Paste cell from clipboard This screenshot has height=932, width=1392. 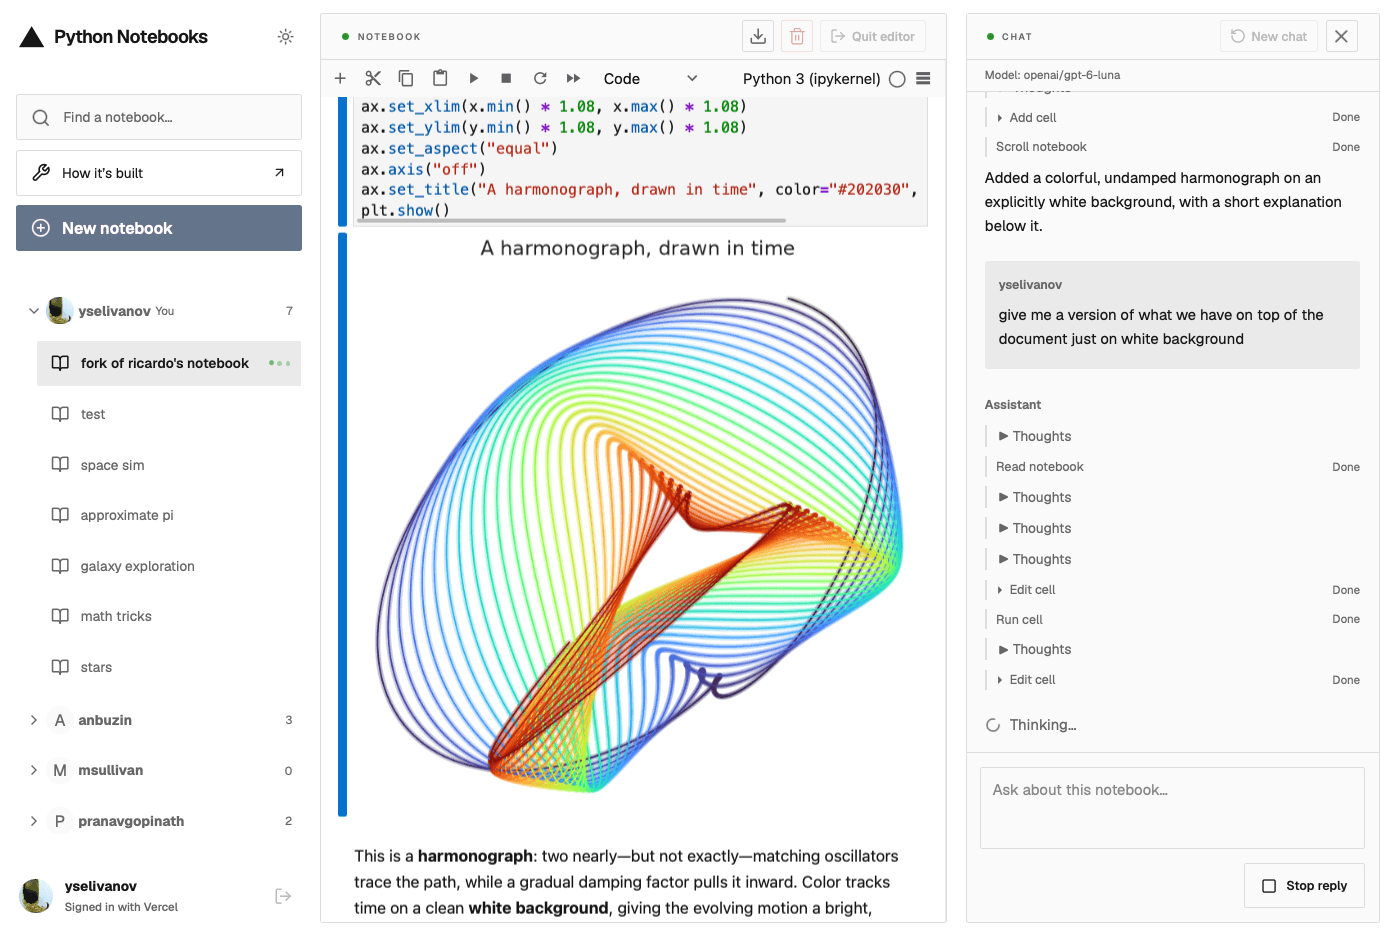(x=440, y=78)
